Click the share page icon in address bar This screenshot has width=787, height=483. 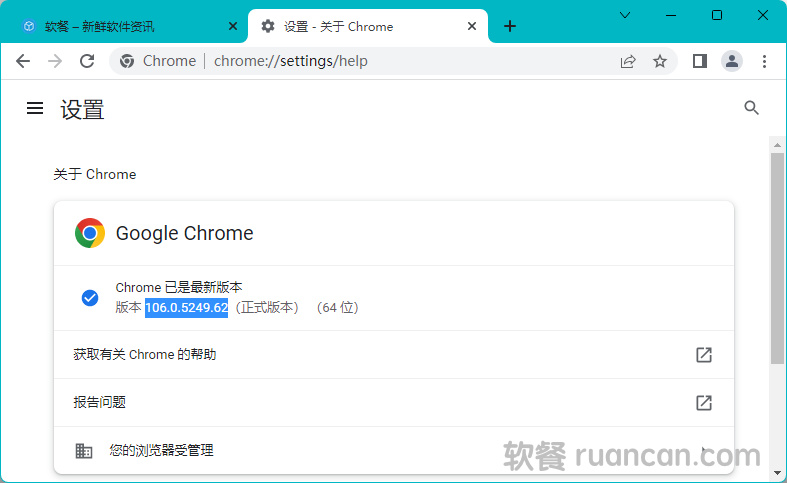click(x=628, y=61)
